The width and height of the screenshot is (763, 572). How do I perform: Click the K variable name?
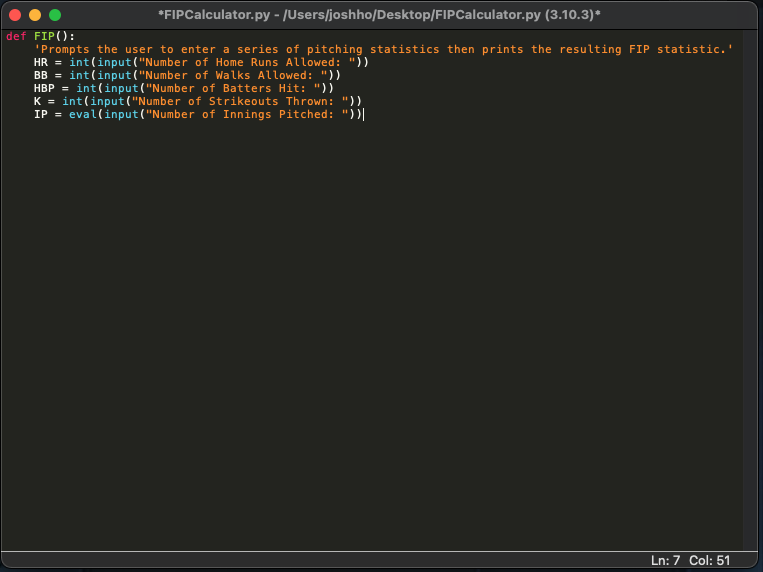[x=37, y=101]
